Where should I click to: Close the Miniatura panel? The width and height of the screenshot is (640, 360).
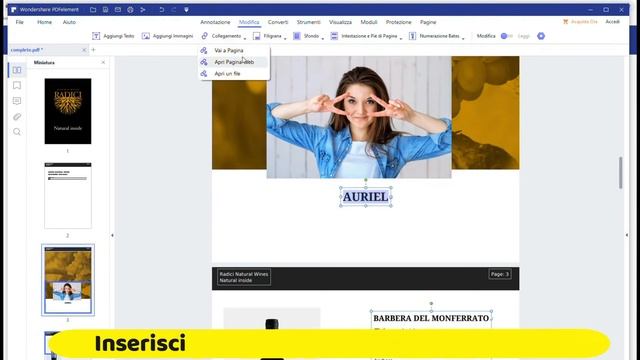(x=103, y=62)
